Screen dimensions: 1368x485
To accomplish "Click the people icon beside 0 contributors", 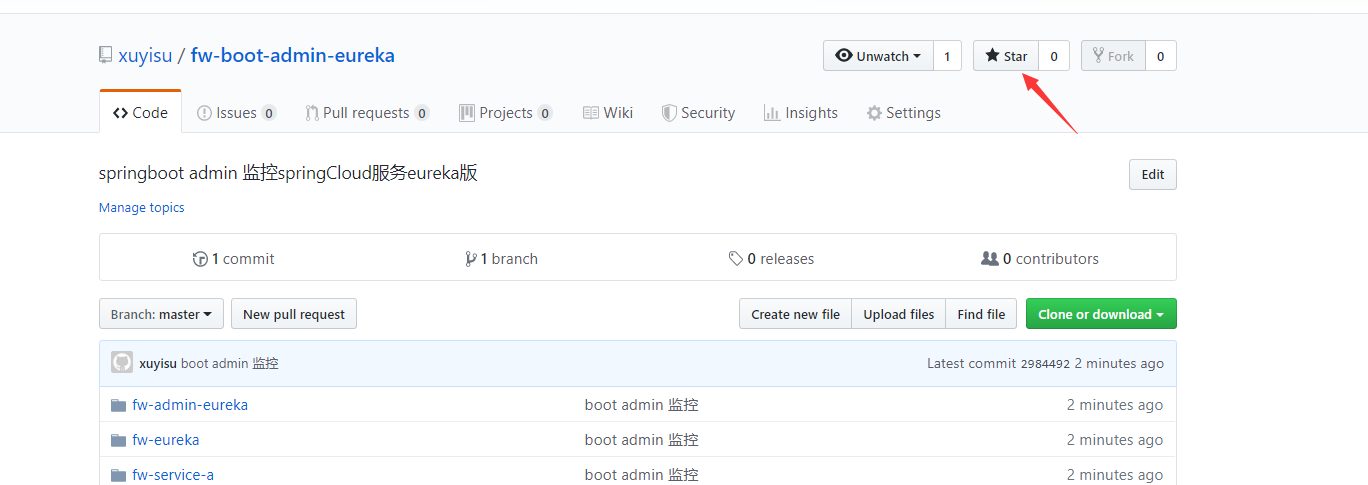I will [x=990, y=259].
